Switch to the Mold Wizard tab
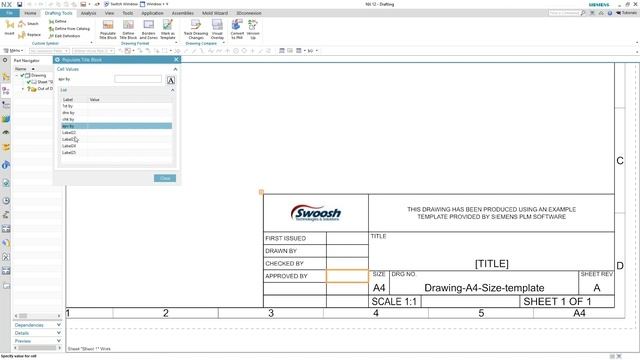This screenshot has height=360, width=640. click(215, 13)
